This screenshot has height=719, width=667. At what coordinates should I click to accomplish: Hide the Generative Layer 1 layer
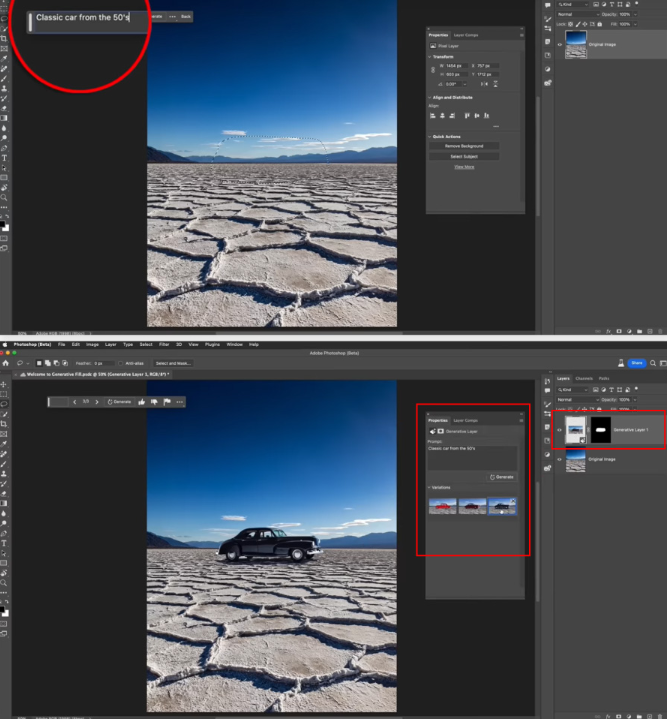point(559,430)
